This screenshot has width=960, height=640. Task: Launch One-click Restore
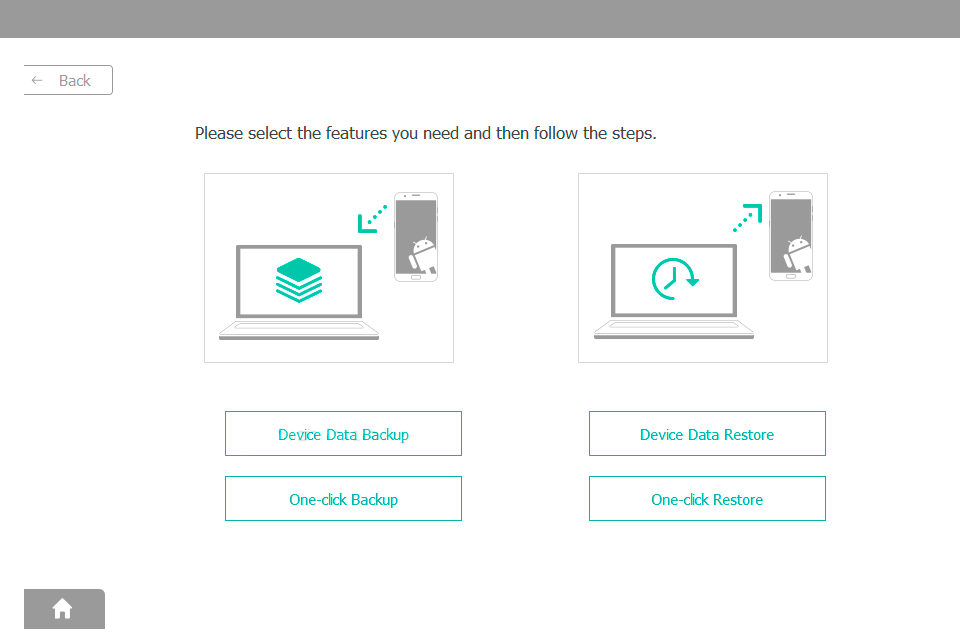pyautogui.click(x=707, y=498)
